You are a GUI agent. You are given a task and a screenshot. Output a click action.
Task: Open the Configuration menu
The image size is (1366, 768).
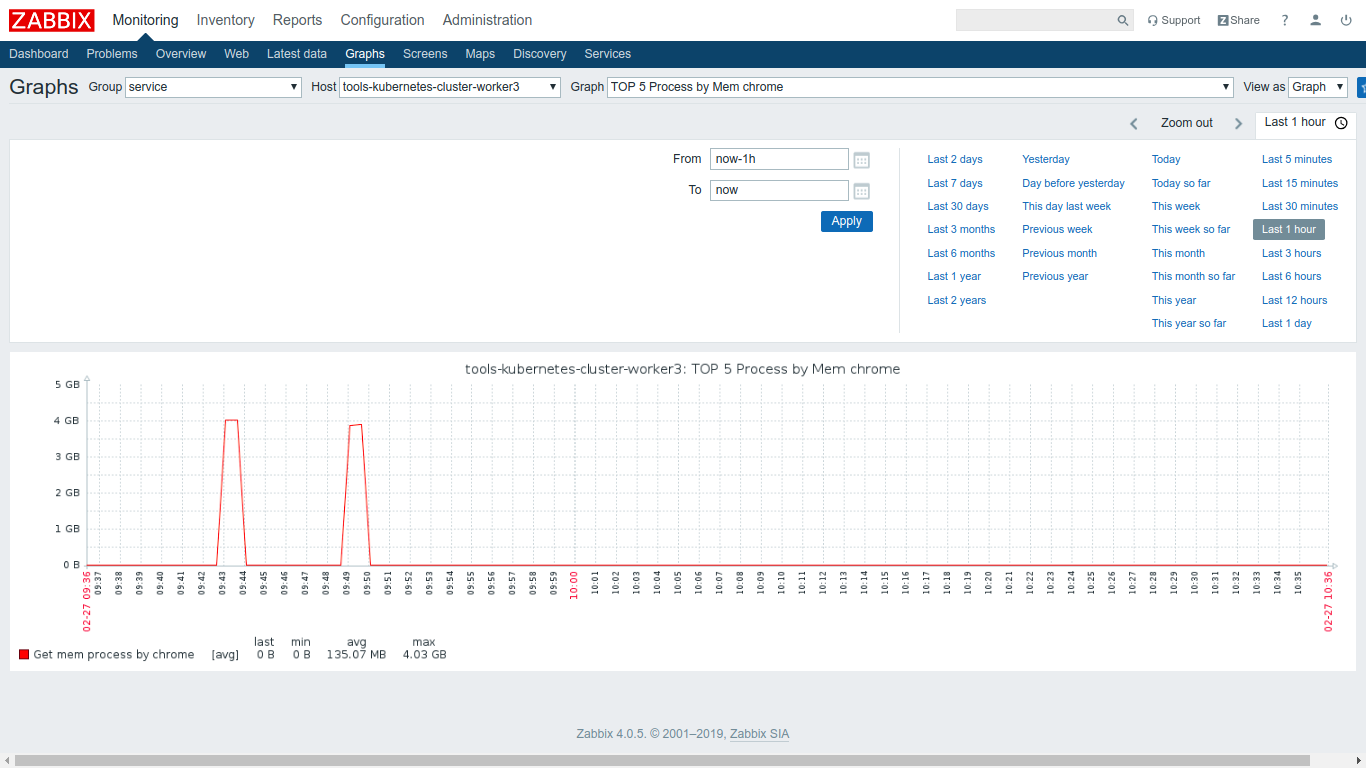[x=382, y=20]
